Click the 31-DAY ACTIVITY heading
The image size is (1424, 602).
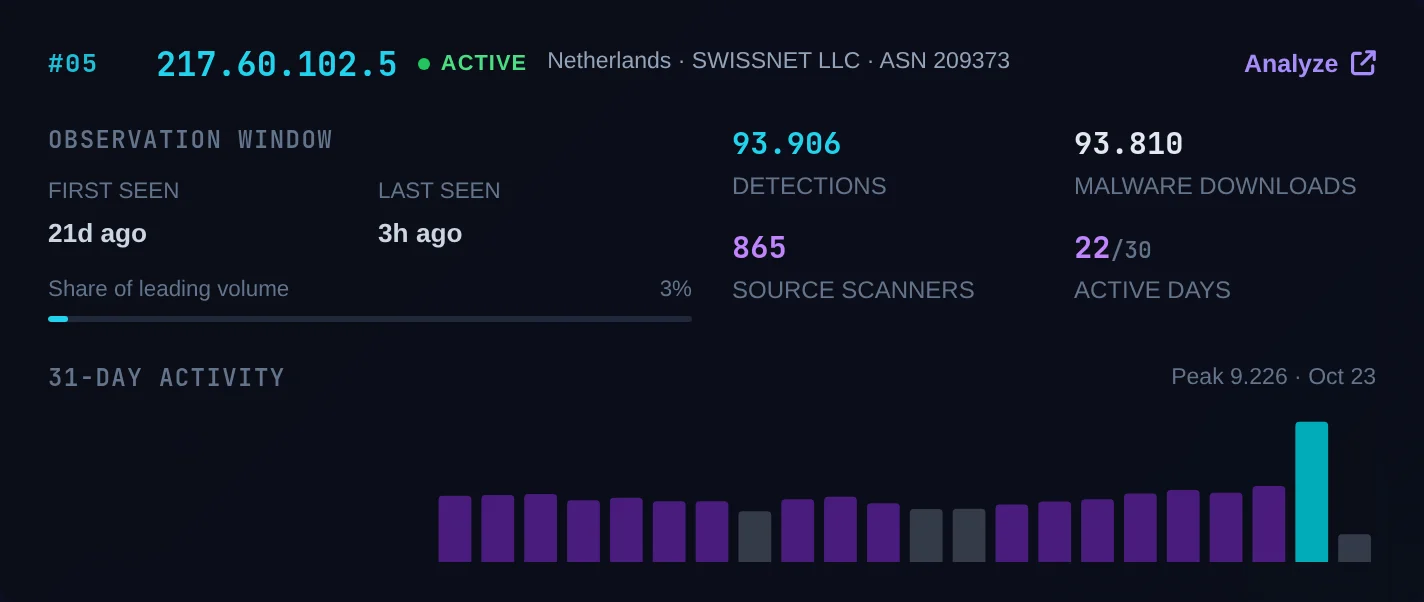167,378
